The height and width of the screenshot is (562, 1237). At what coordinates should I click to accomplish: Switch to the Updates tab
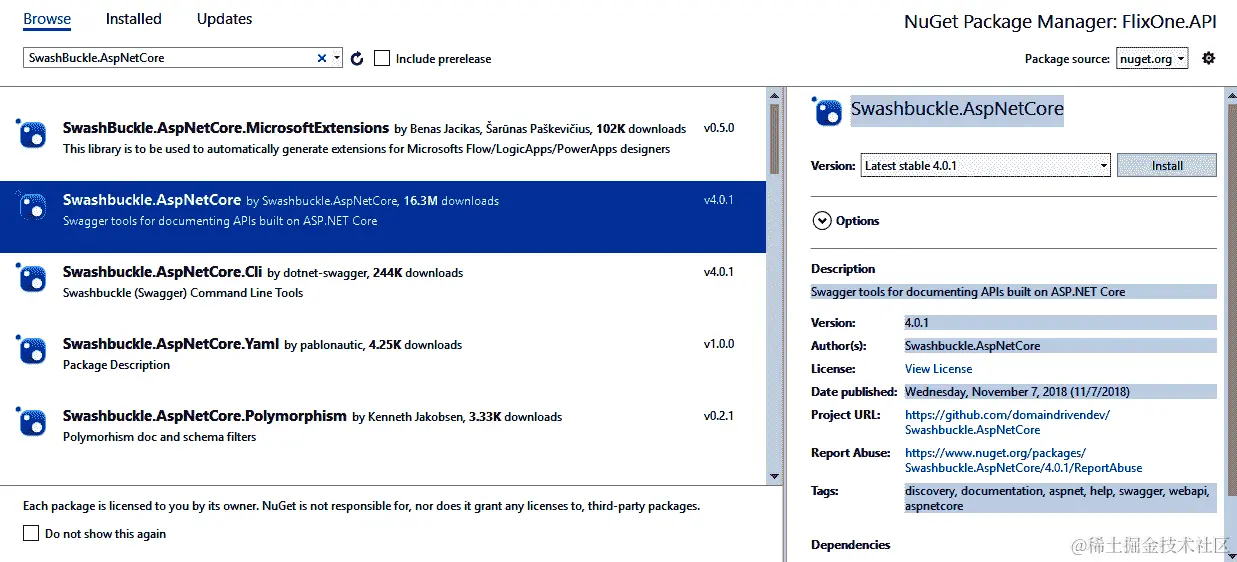coord(224,19)
